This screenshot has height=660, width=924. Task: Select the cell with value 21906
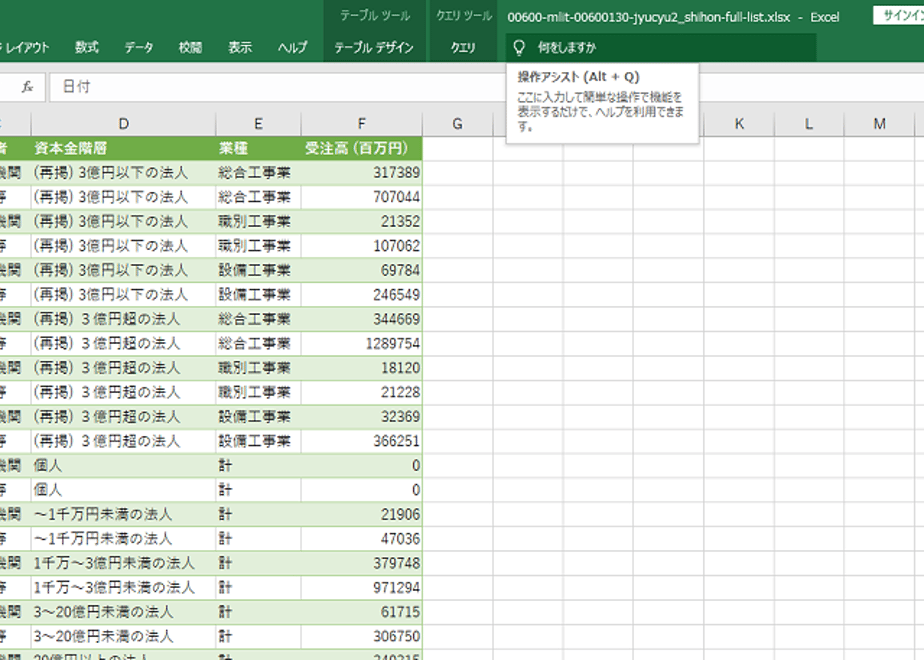coord(361,514)
